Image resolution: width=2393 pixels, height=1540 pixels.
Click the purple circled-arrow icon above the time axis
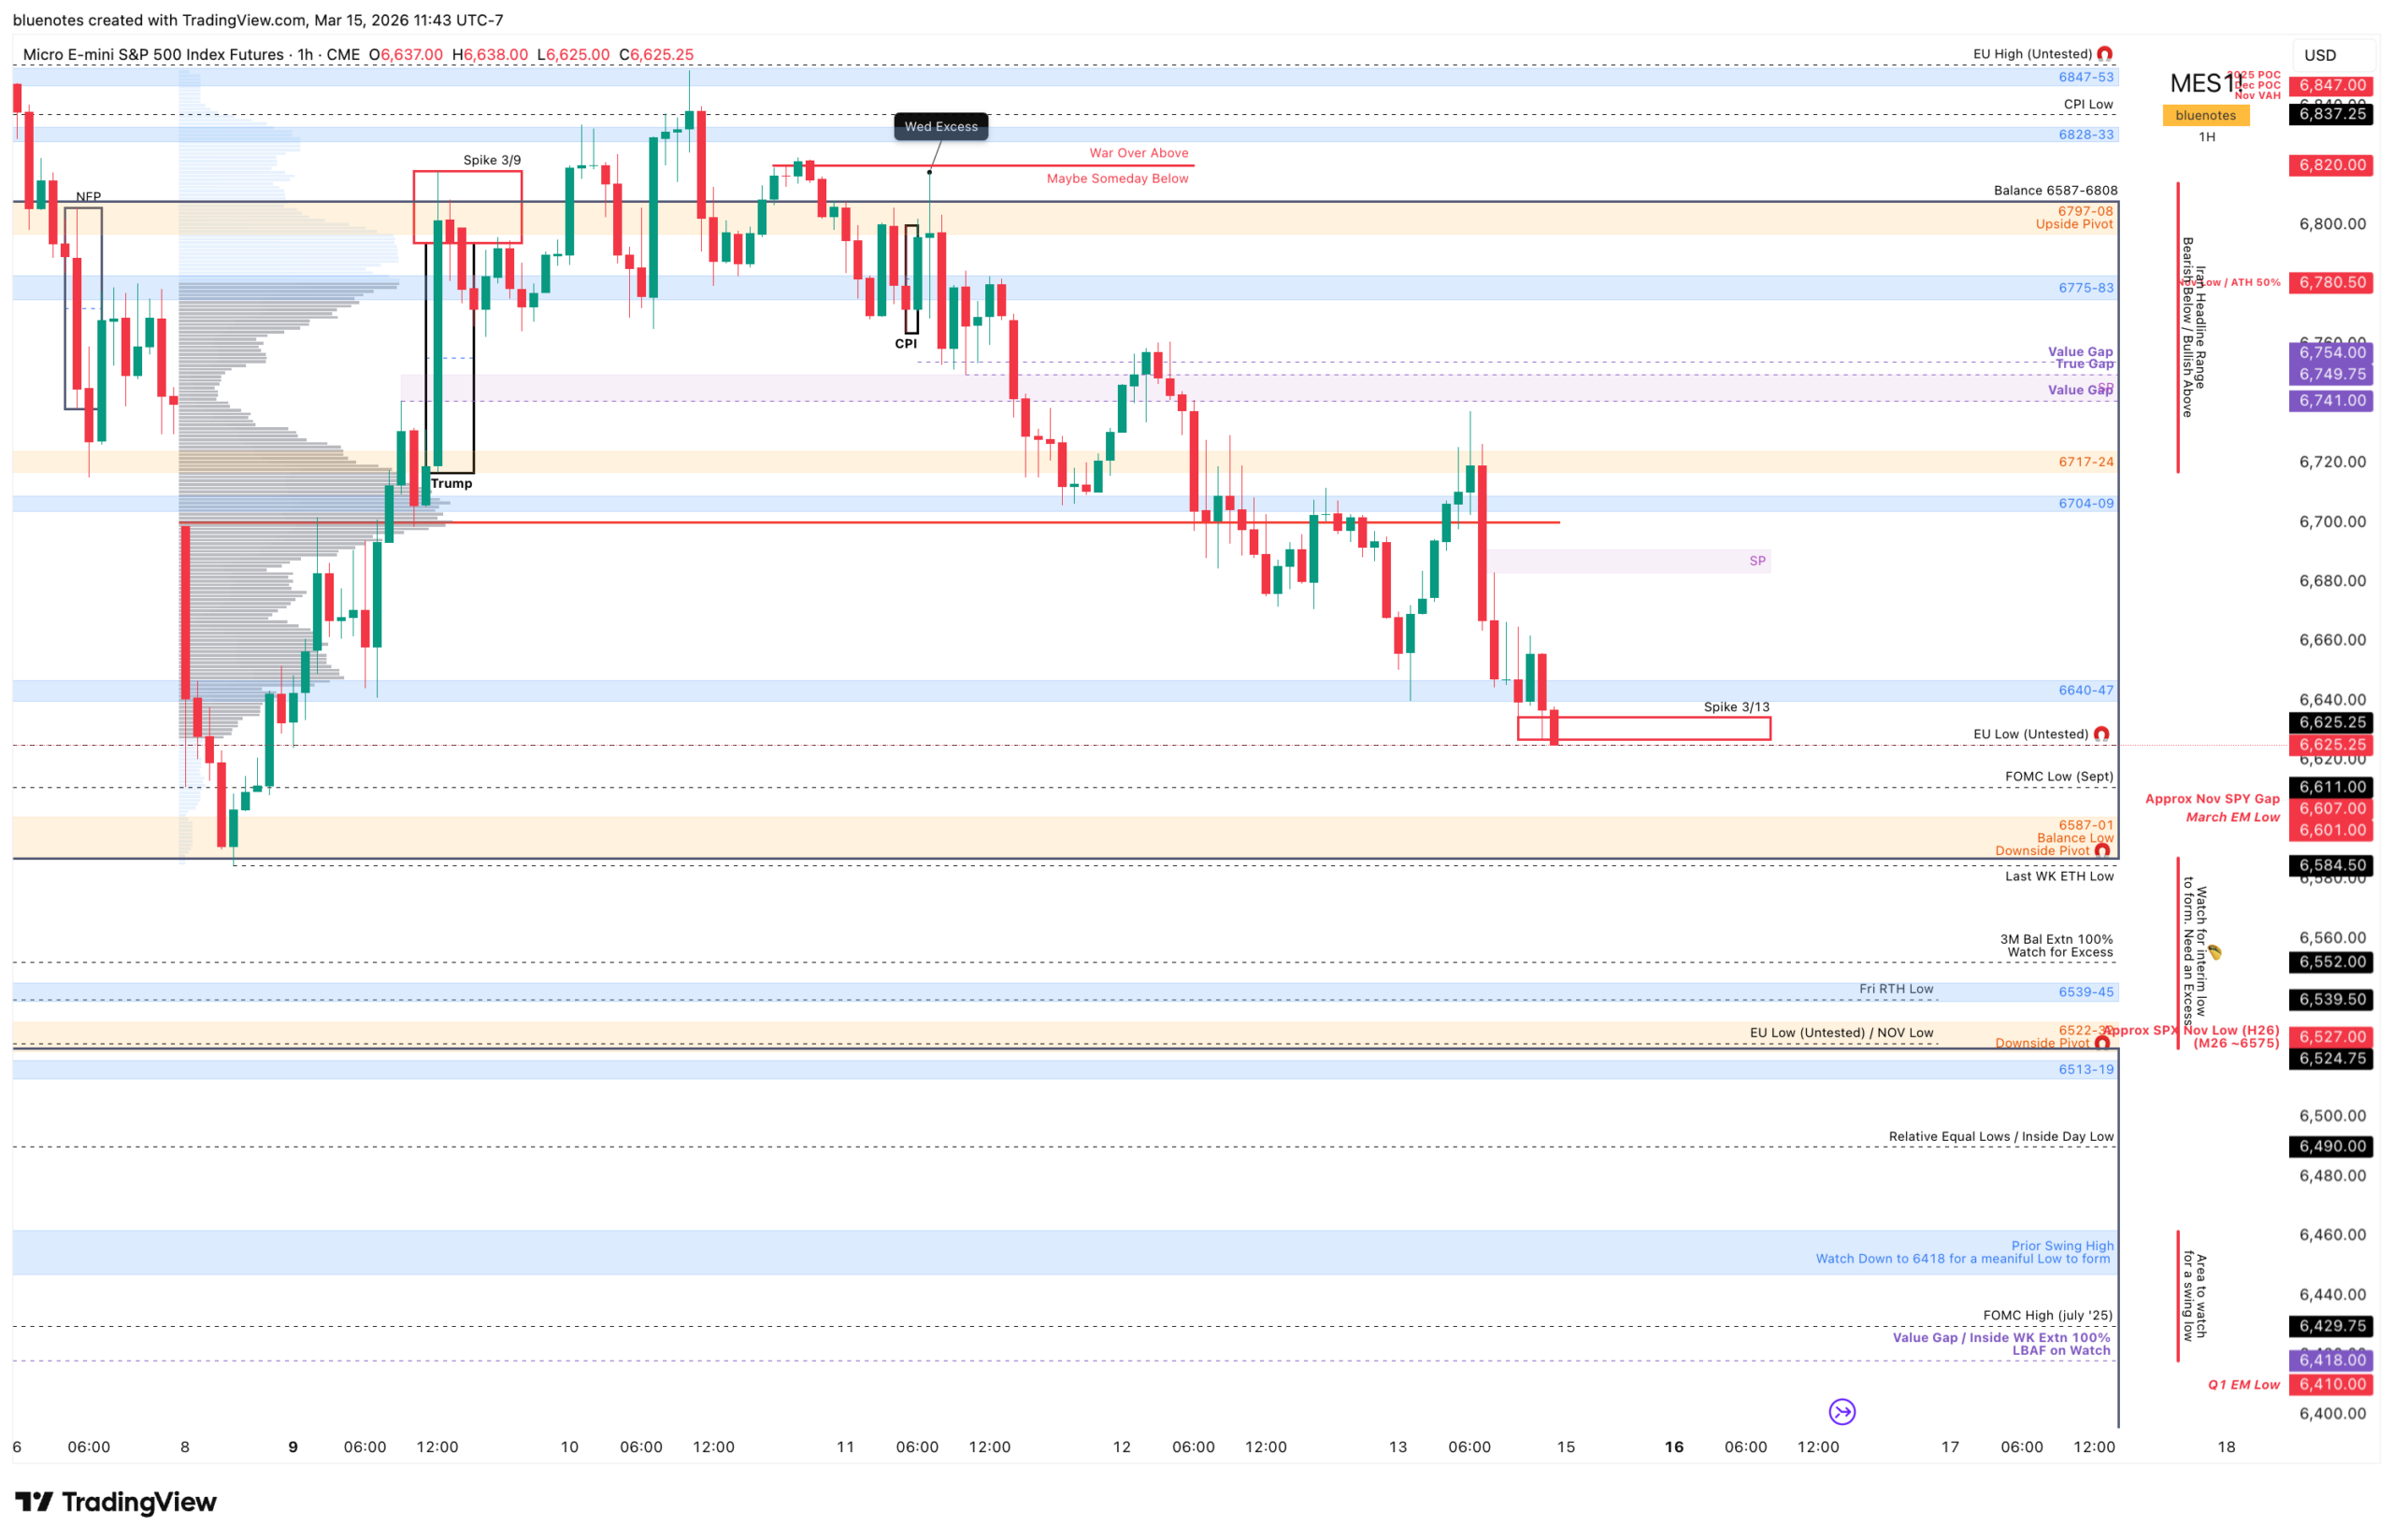point(1842,1411)
